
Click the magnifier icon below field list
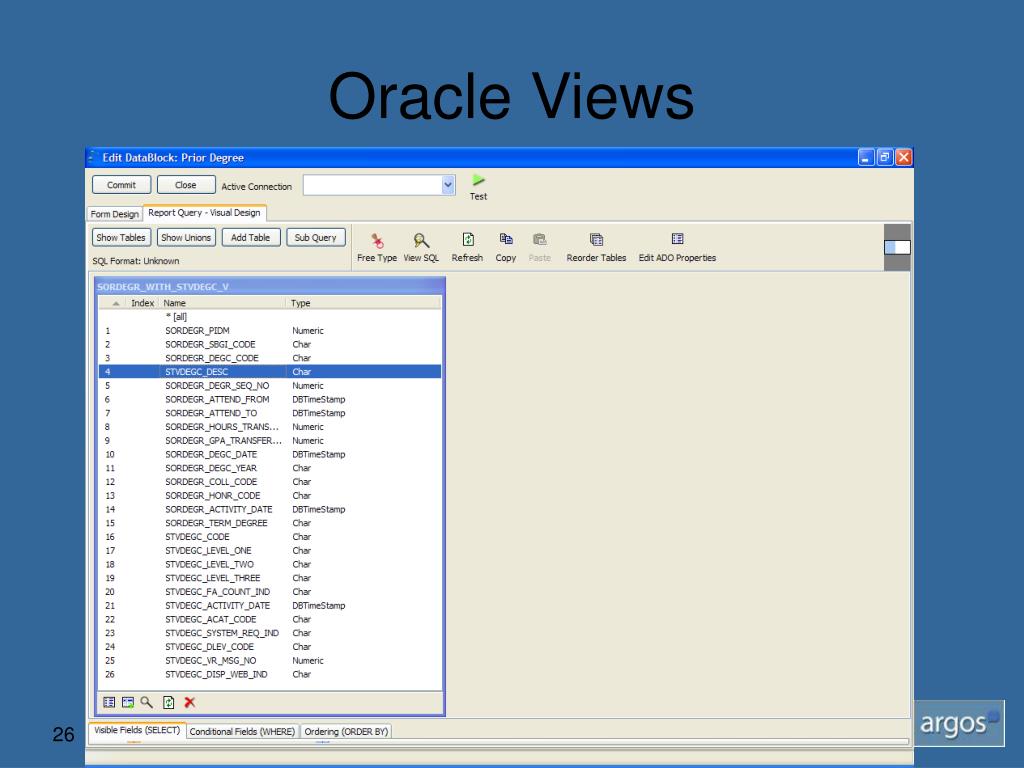click(x=146, y=702)
